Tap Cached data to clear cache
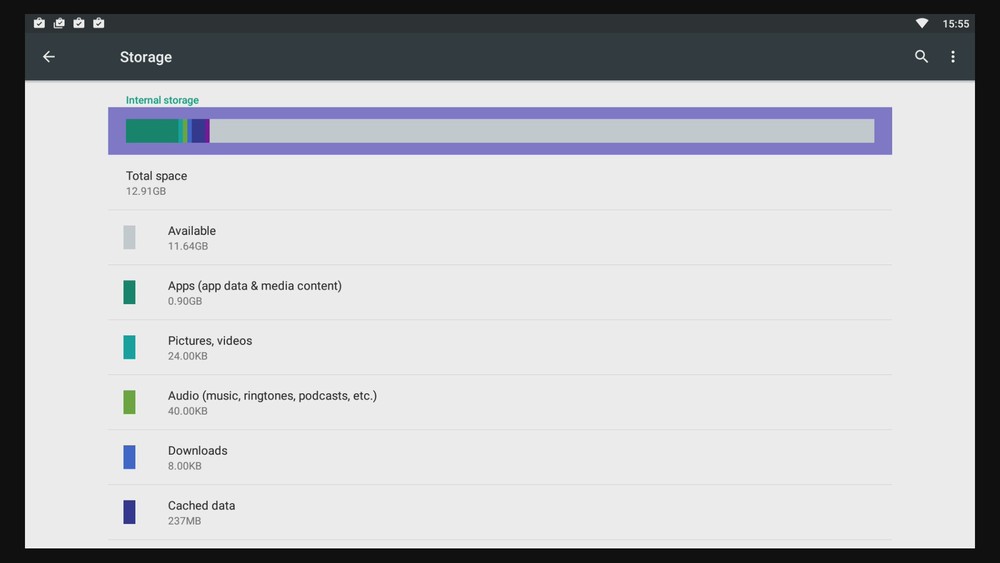 click(x=499, y=513)
